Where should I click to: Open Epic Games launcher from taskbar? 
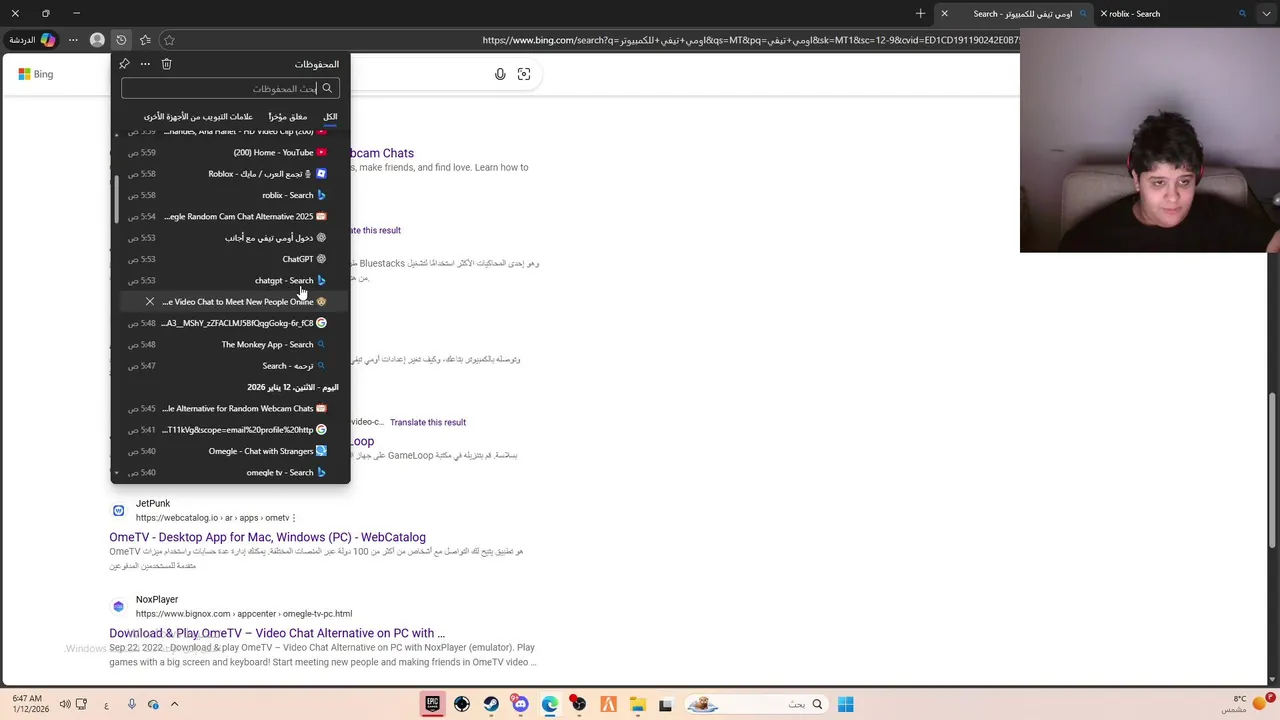[x=432, y=704]
